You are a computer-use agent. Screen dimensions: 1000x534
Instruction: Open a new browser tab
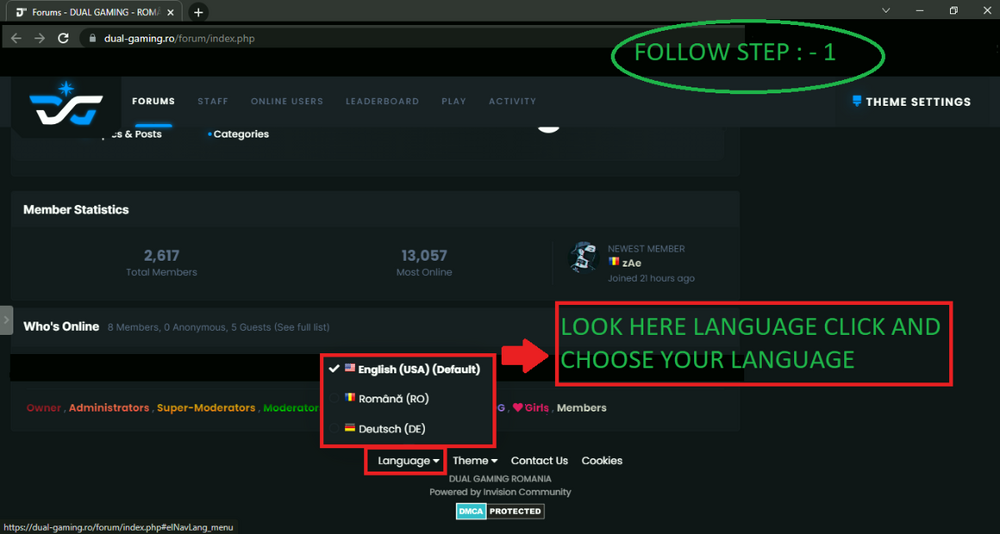click(x=198, y=12)
